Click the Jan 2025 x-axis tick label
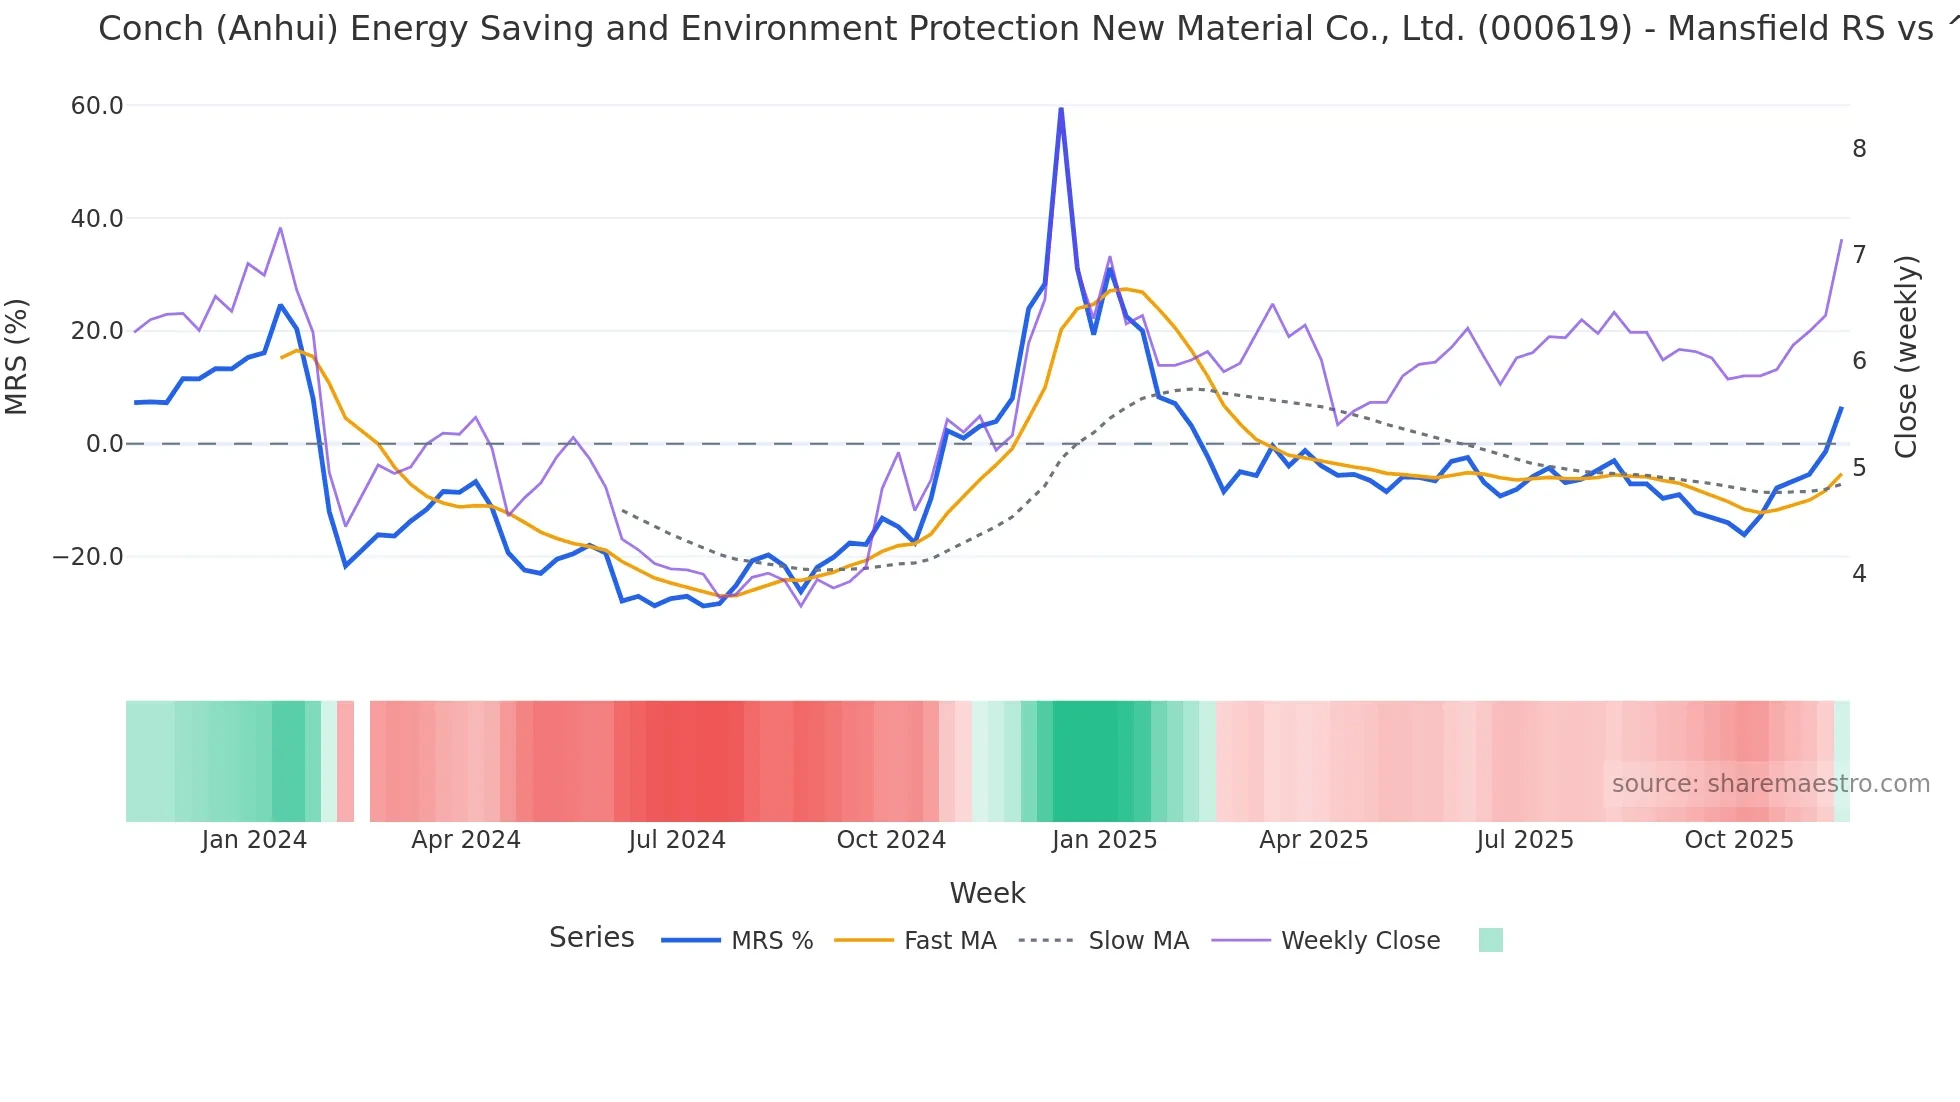 pos(1104,840)
